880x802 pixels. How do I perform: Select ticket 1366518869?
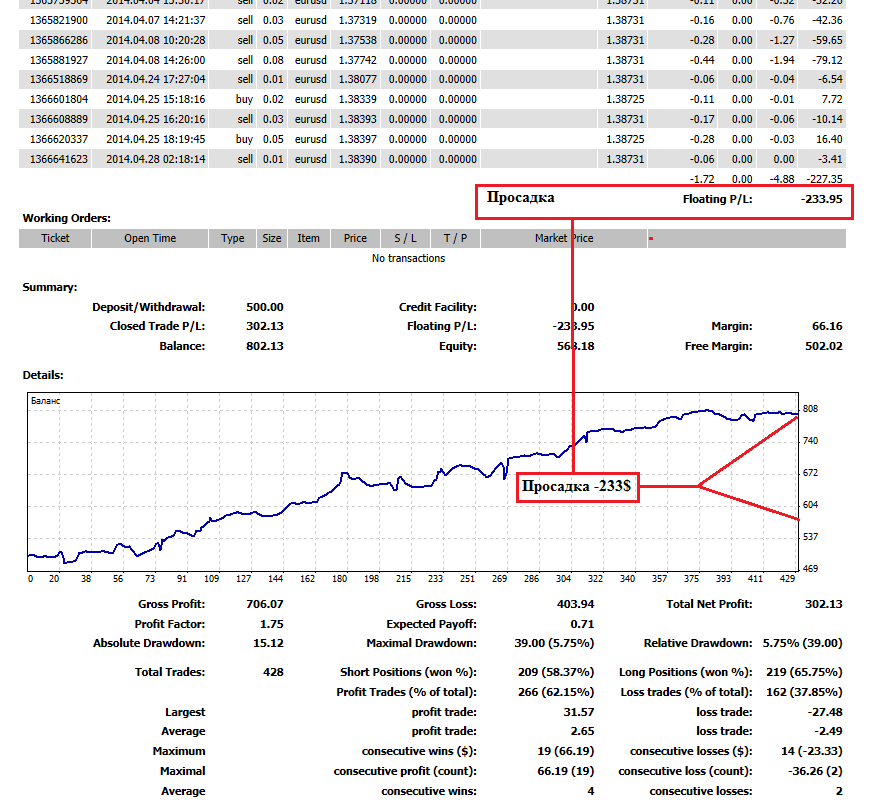tap(59, 79)
